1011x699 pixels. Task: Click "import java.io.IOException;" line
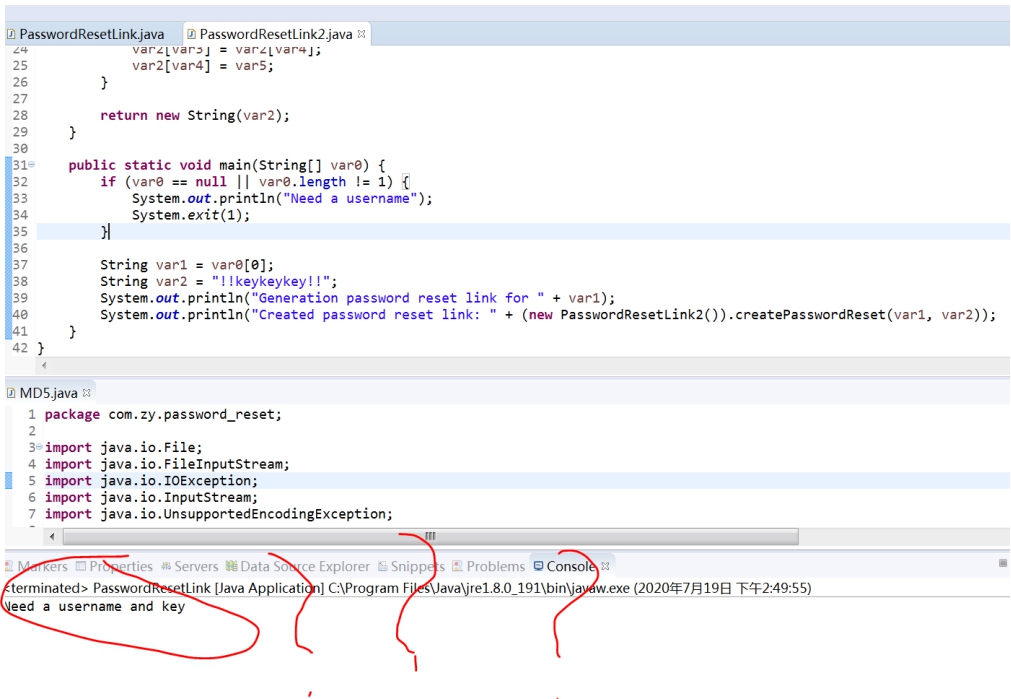(x=151, y=480)
